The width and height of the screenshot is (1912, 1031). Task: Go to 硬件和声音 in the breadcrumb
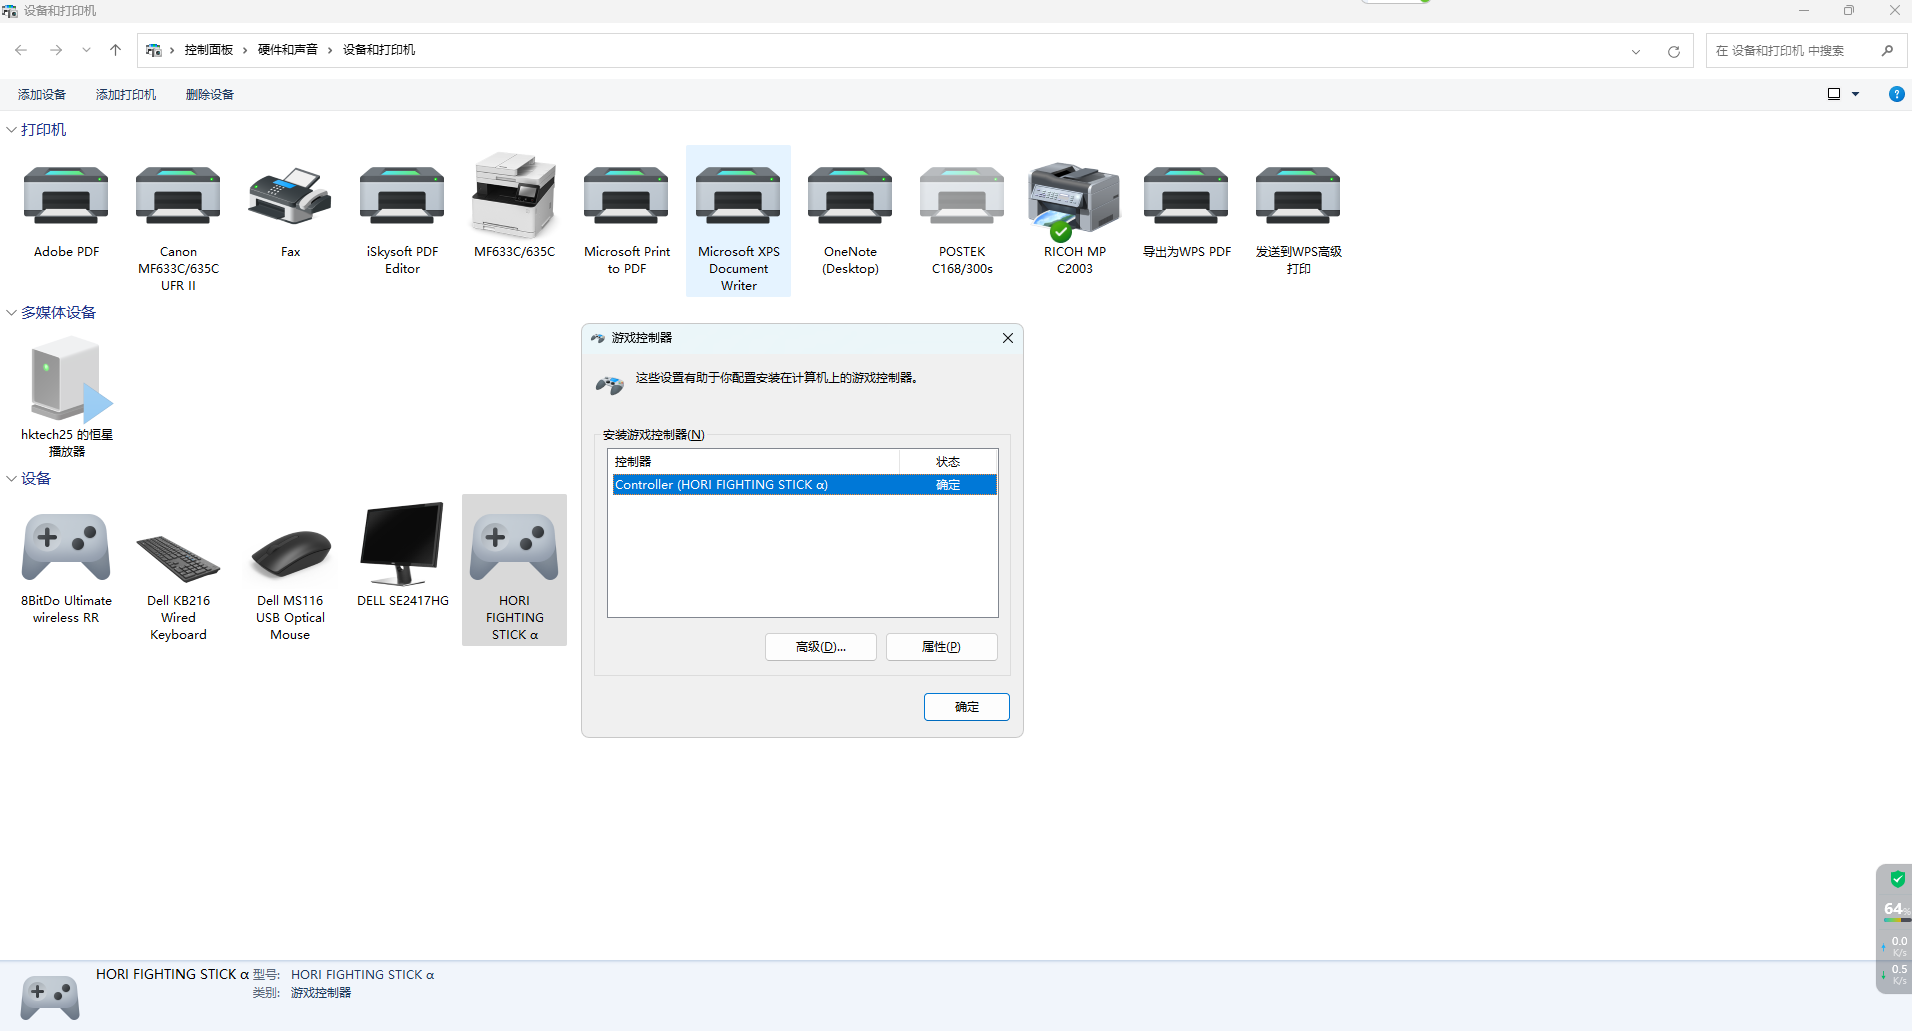tap(288, 50)
